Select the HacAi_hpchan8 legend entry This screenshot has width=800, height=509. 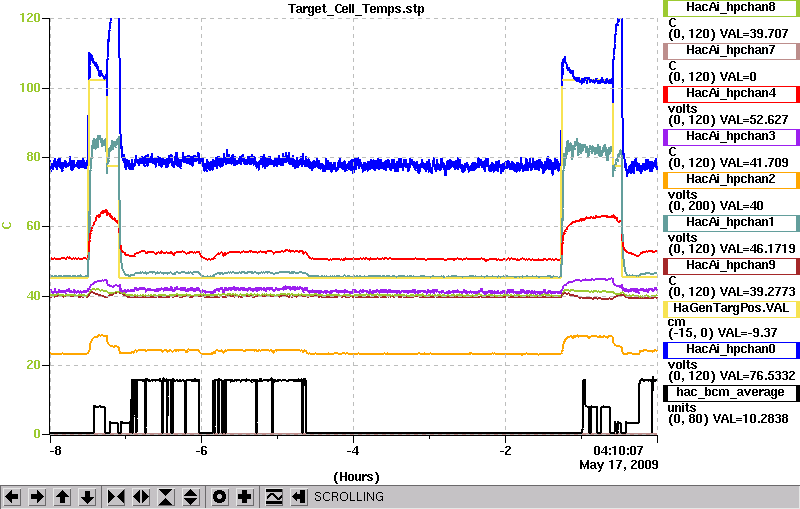tap(731, 8)
